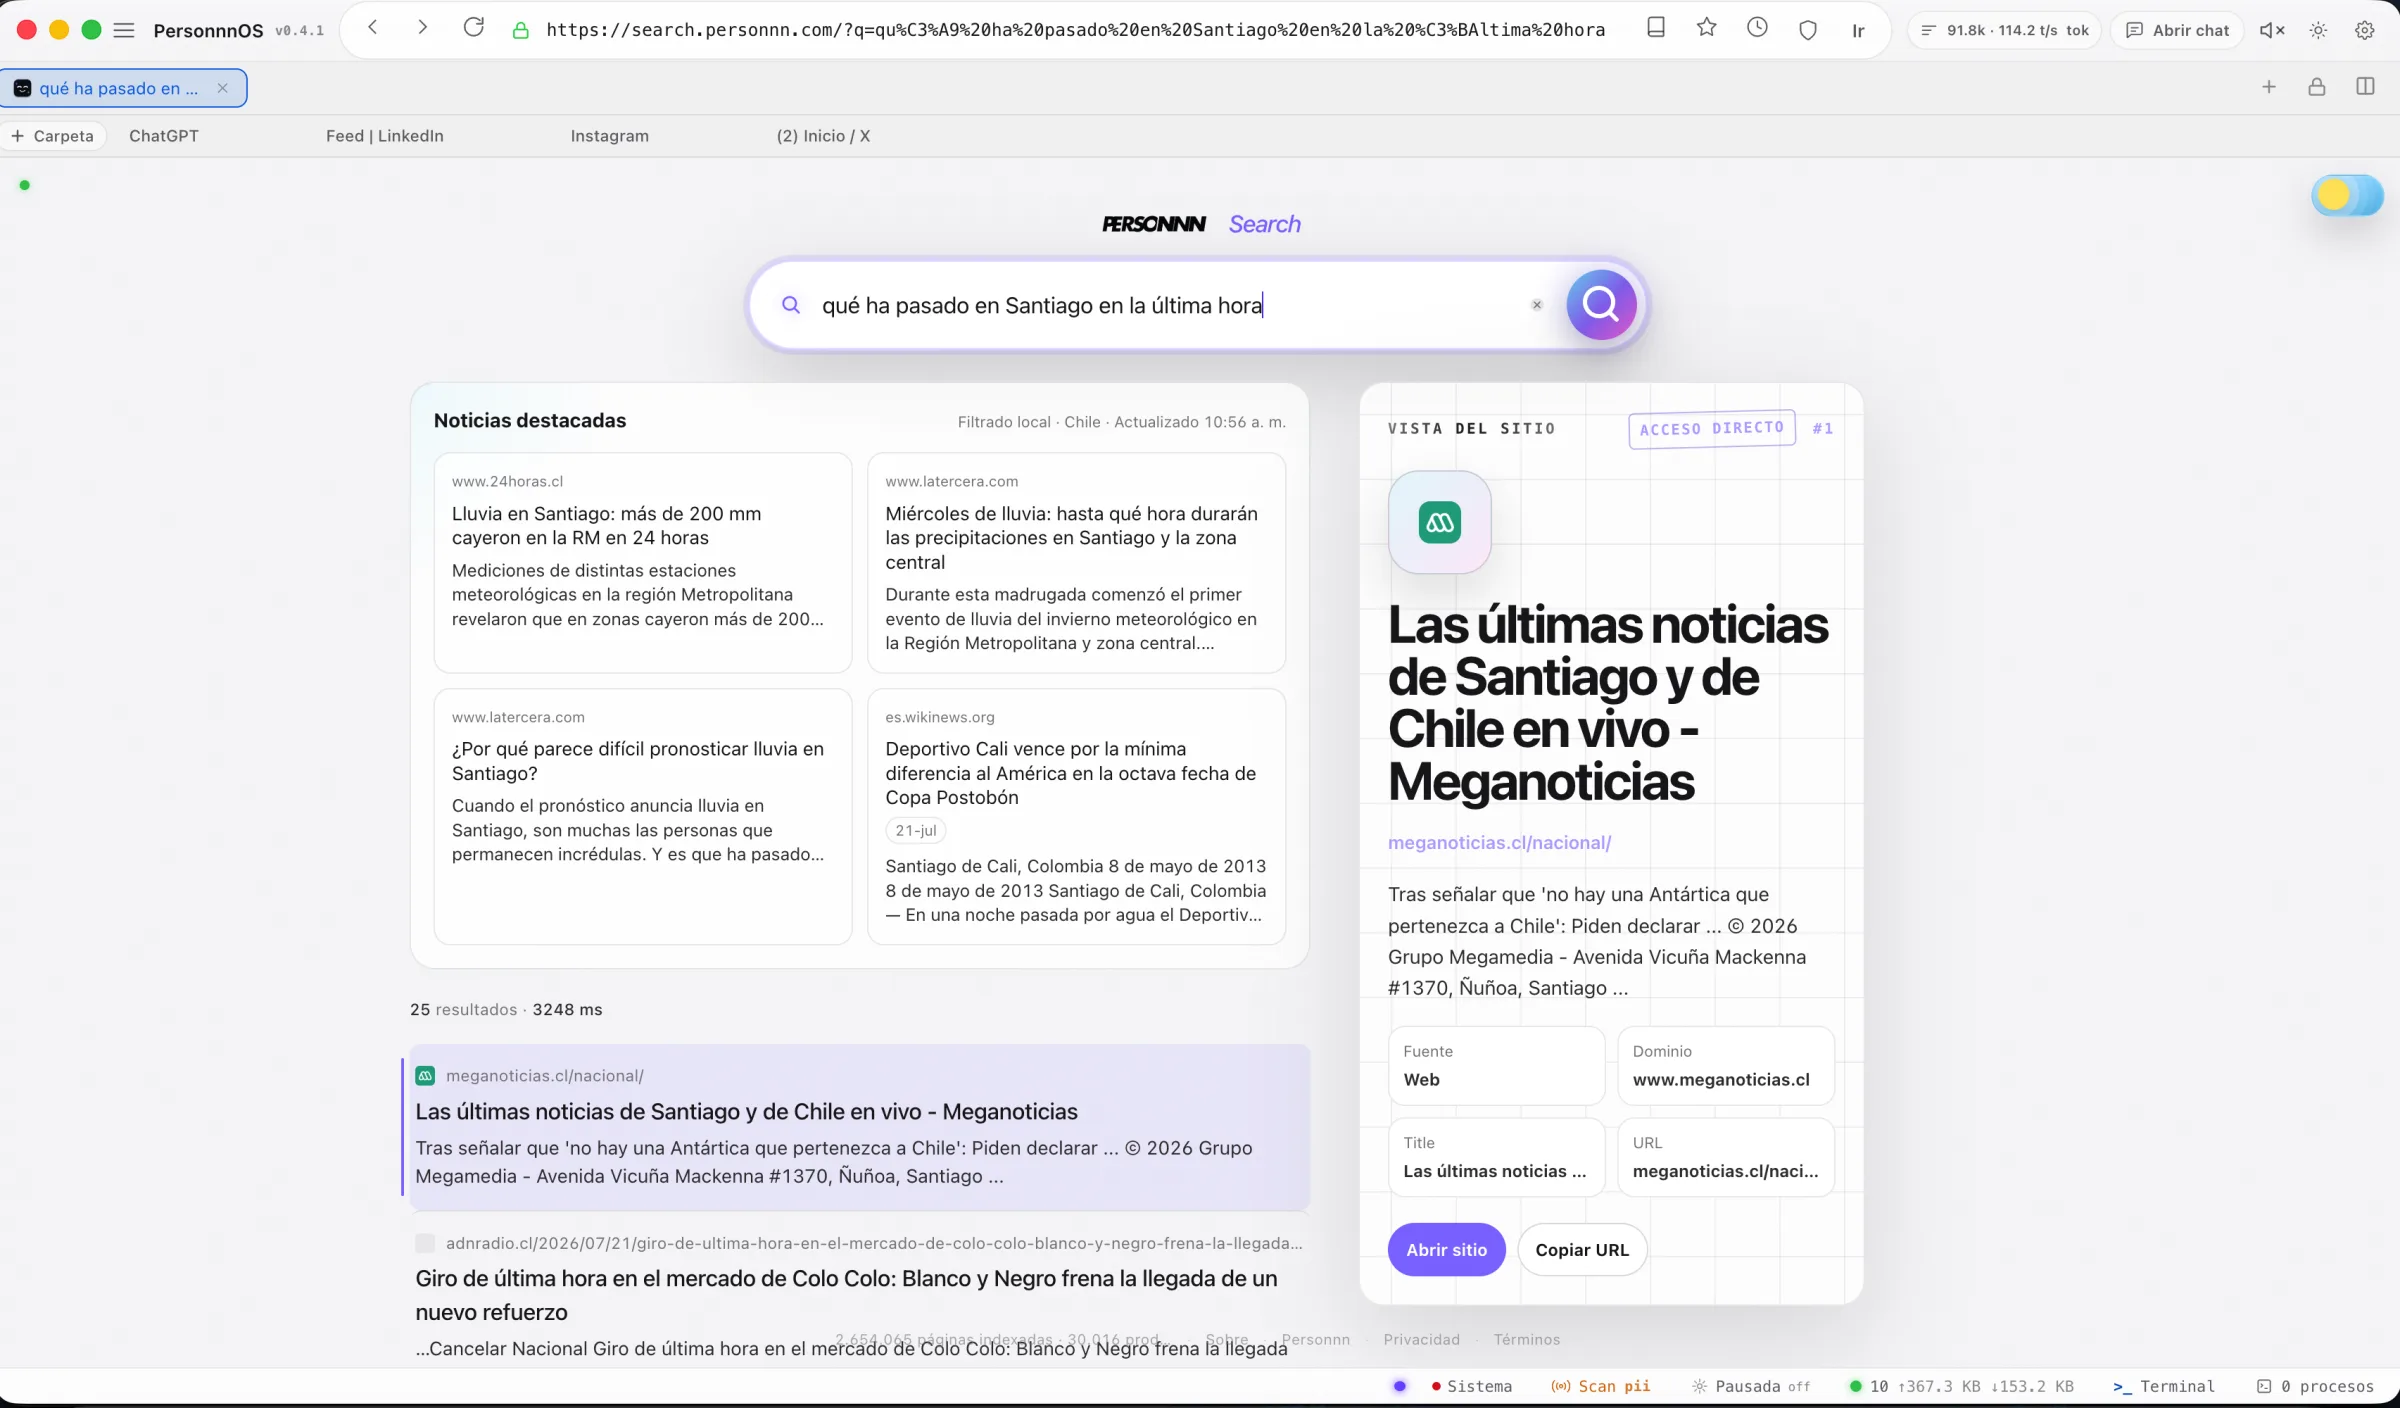
Task: Open the shield privacy icon
Action: coord(1808,30)
